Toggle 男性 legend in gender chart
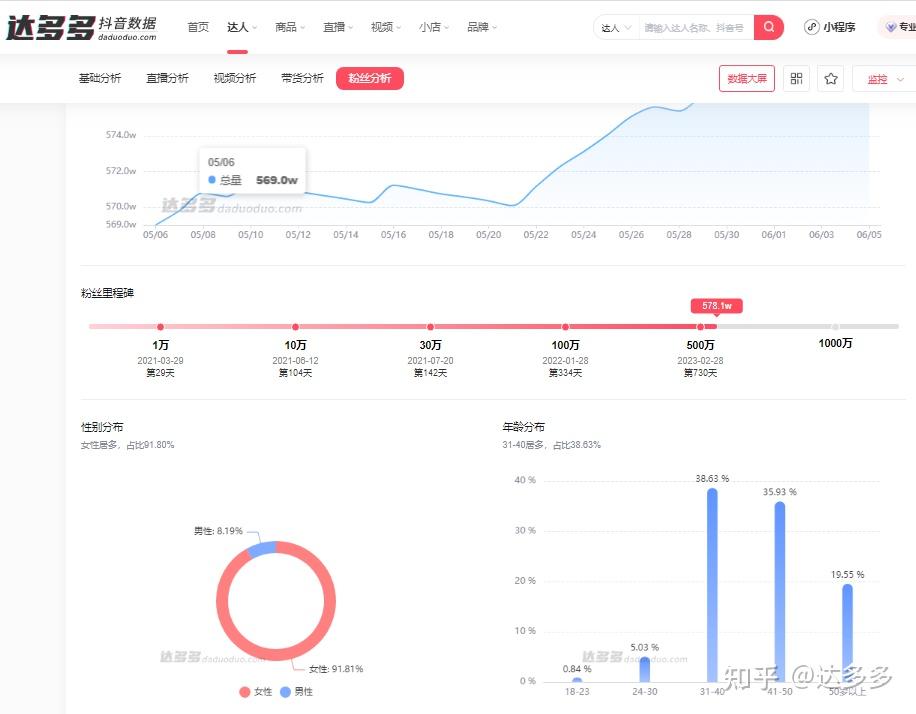The image size is (916, 714). (x=297, y=692)
